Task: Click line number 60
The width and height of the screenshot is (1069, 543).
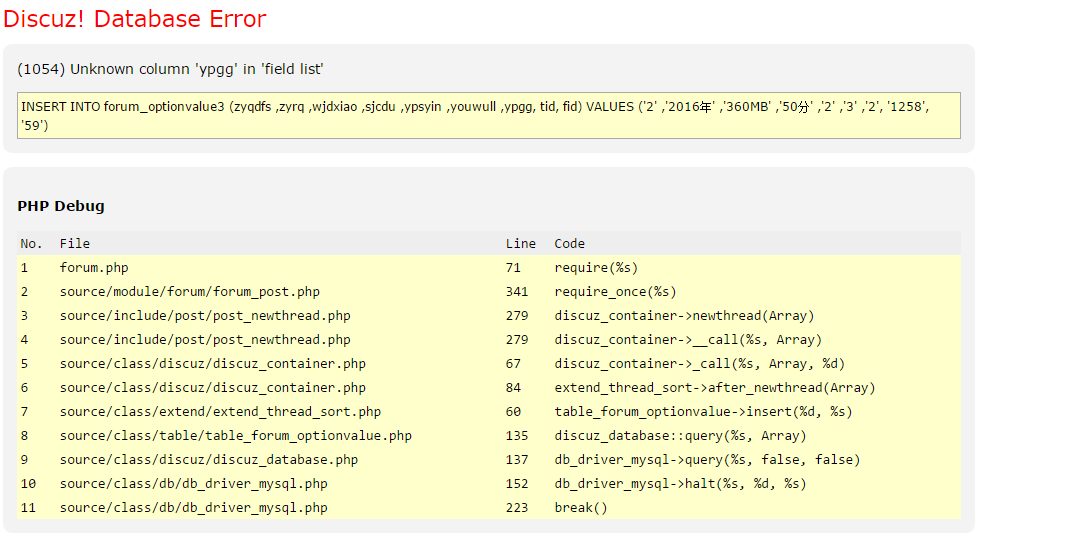Action: tap(513, 411)
